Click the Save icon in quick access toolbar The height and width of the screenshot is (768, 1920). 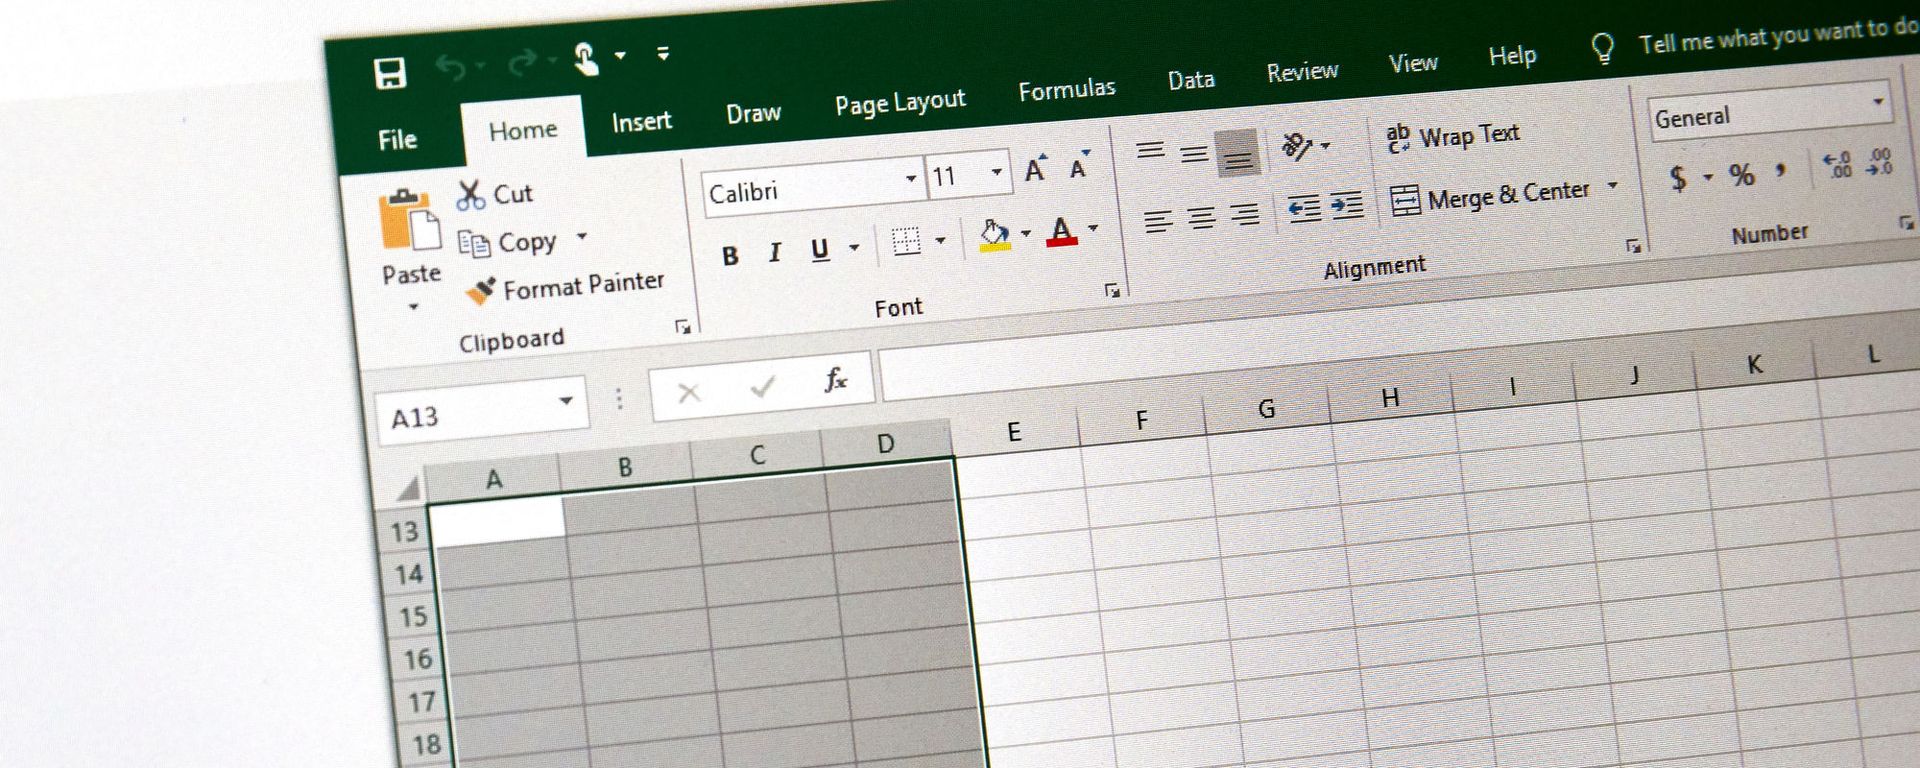click(x=389, y=73)
